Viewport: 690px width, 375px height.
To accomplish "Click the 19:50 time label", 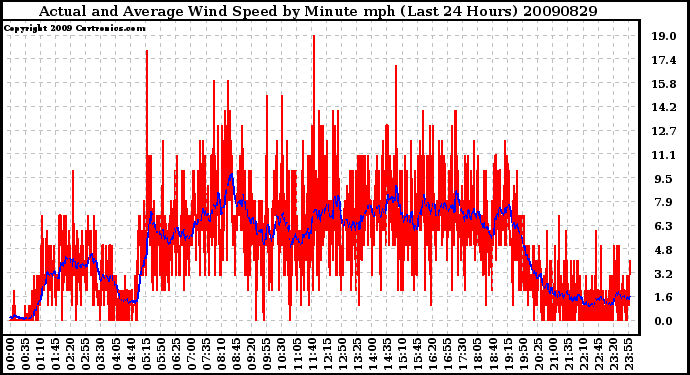I will (523, 355).
